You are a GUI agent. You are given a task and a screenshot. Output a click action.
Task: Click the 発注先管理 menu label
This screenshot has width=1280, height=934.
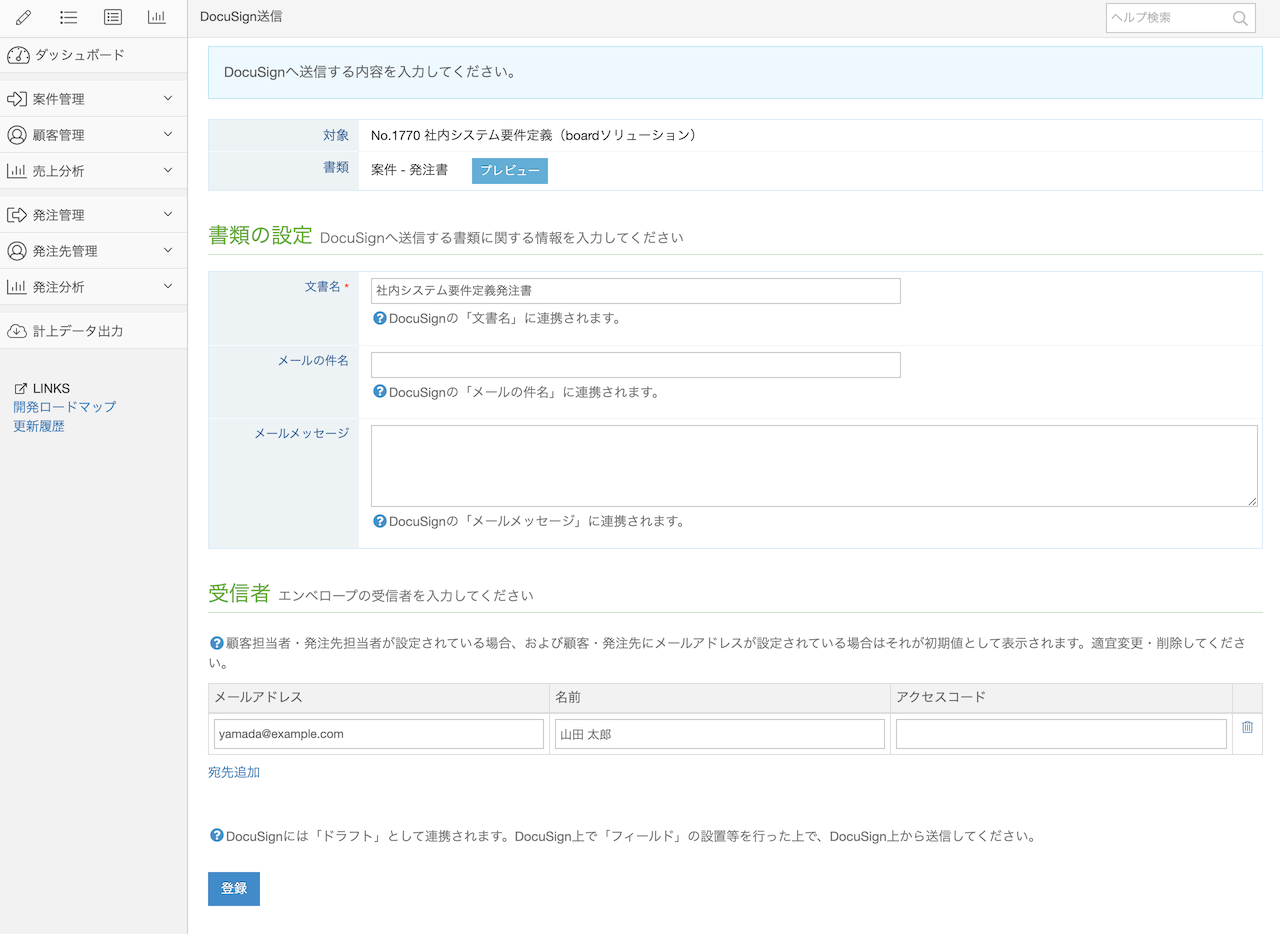click(x=65, y=251)
